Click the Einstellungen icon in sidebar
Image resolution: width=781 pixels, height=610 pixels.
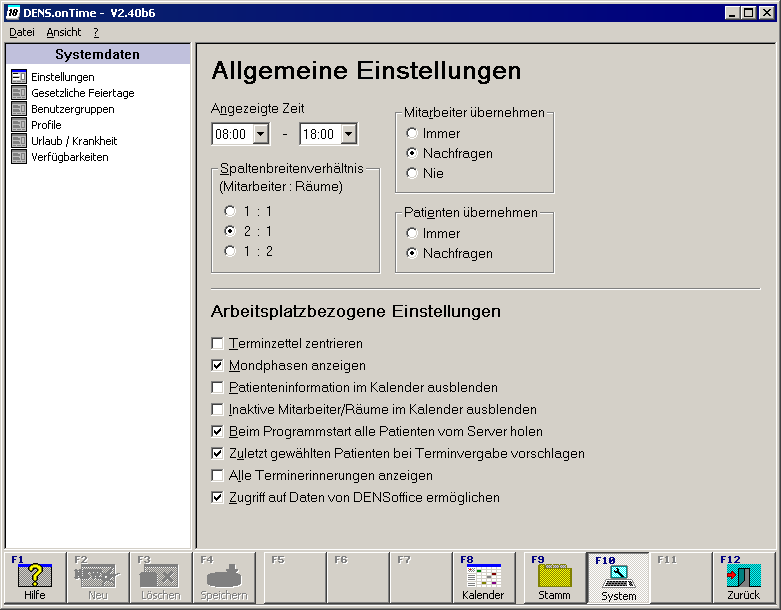coord(19,77)
